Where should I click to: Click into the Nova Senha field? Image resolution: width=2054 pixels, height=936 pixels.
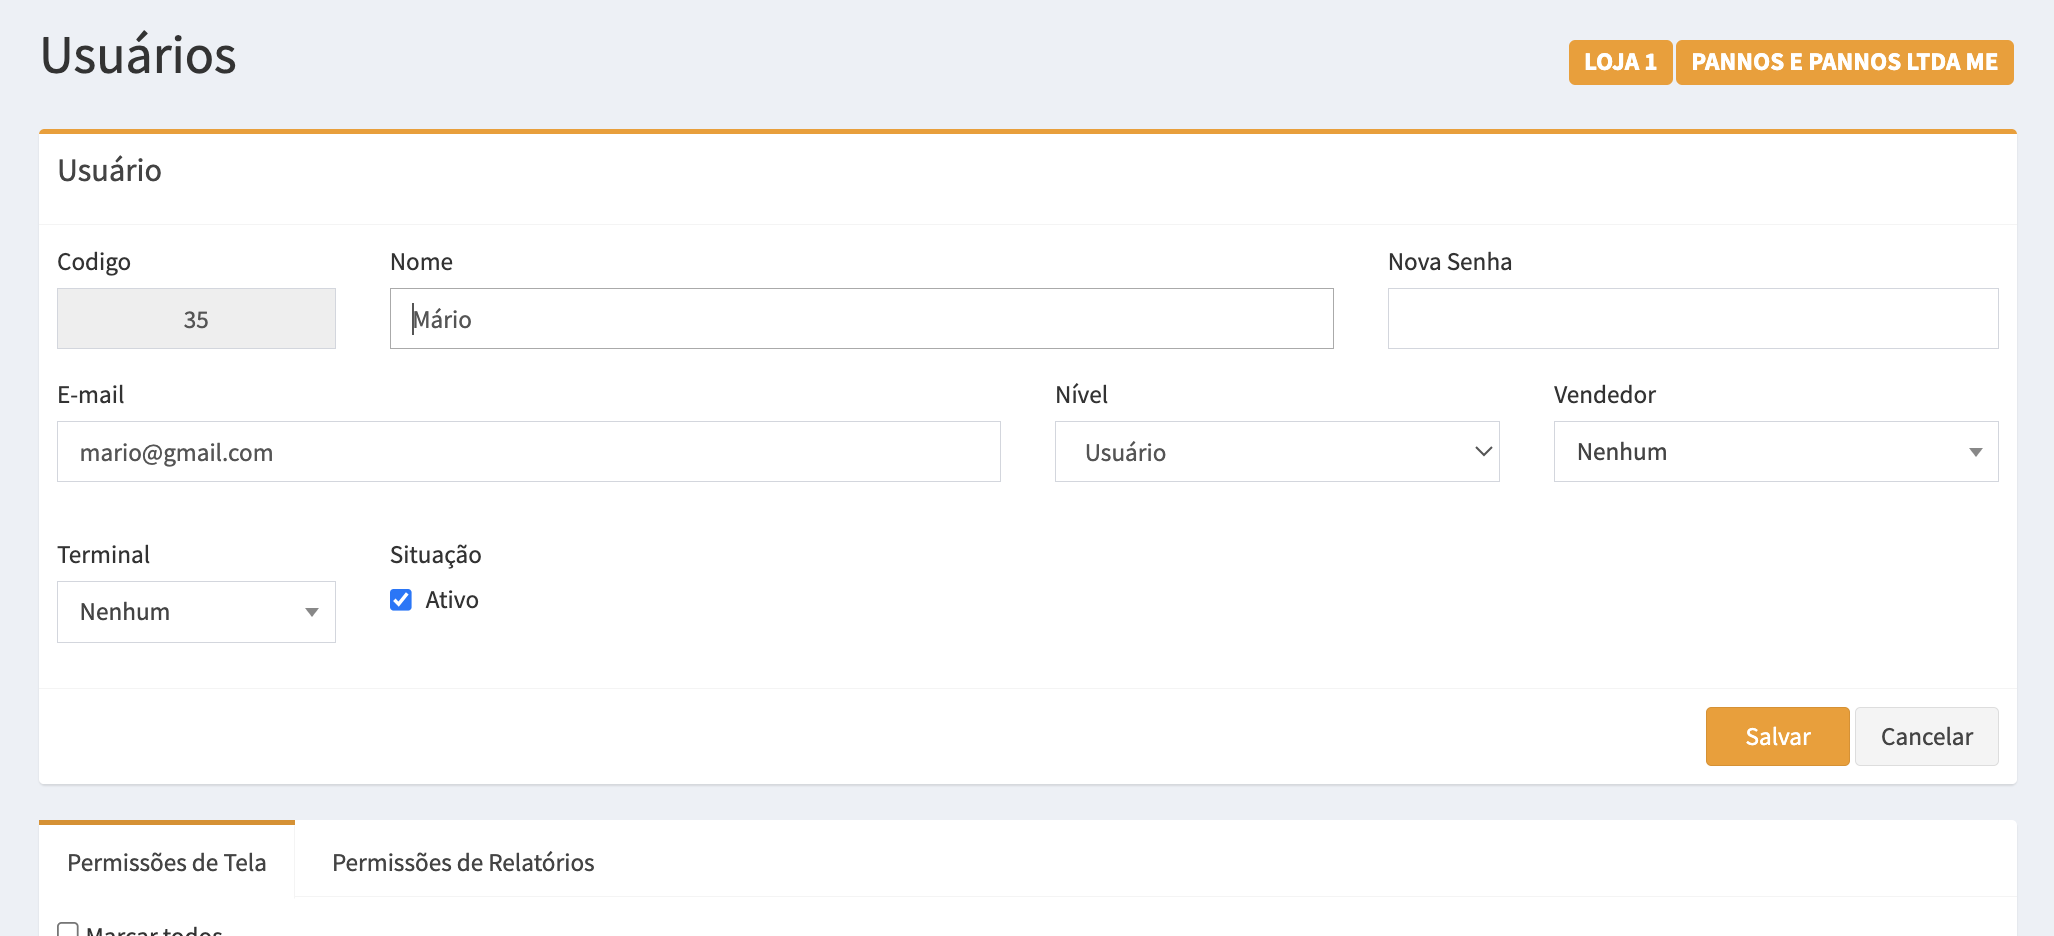[x=1692, y=319]
